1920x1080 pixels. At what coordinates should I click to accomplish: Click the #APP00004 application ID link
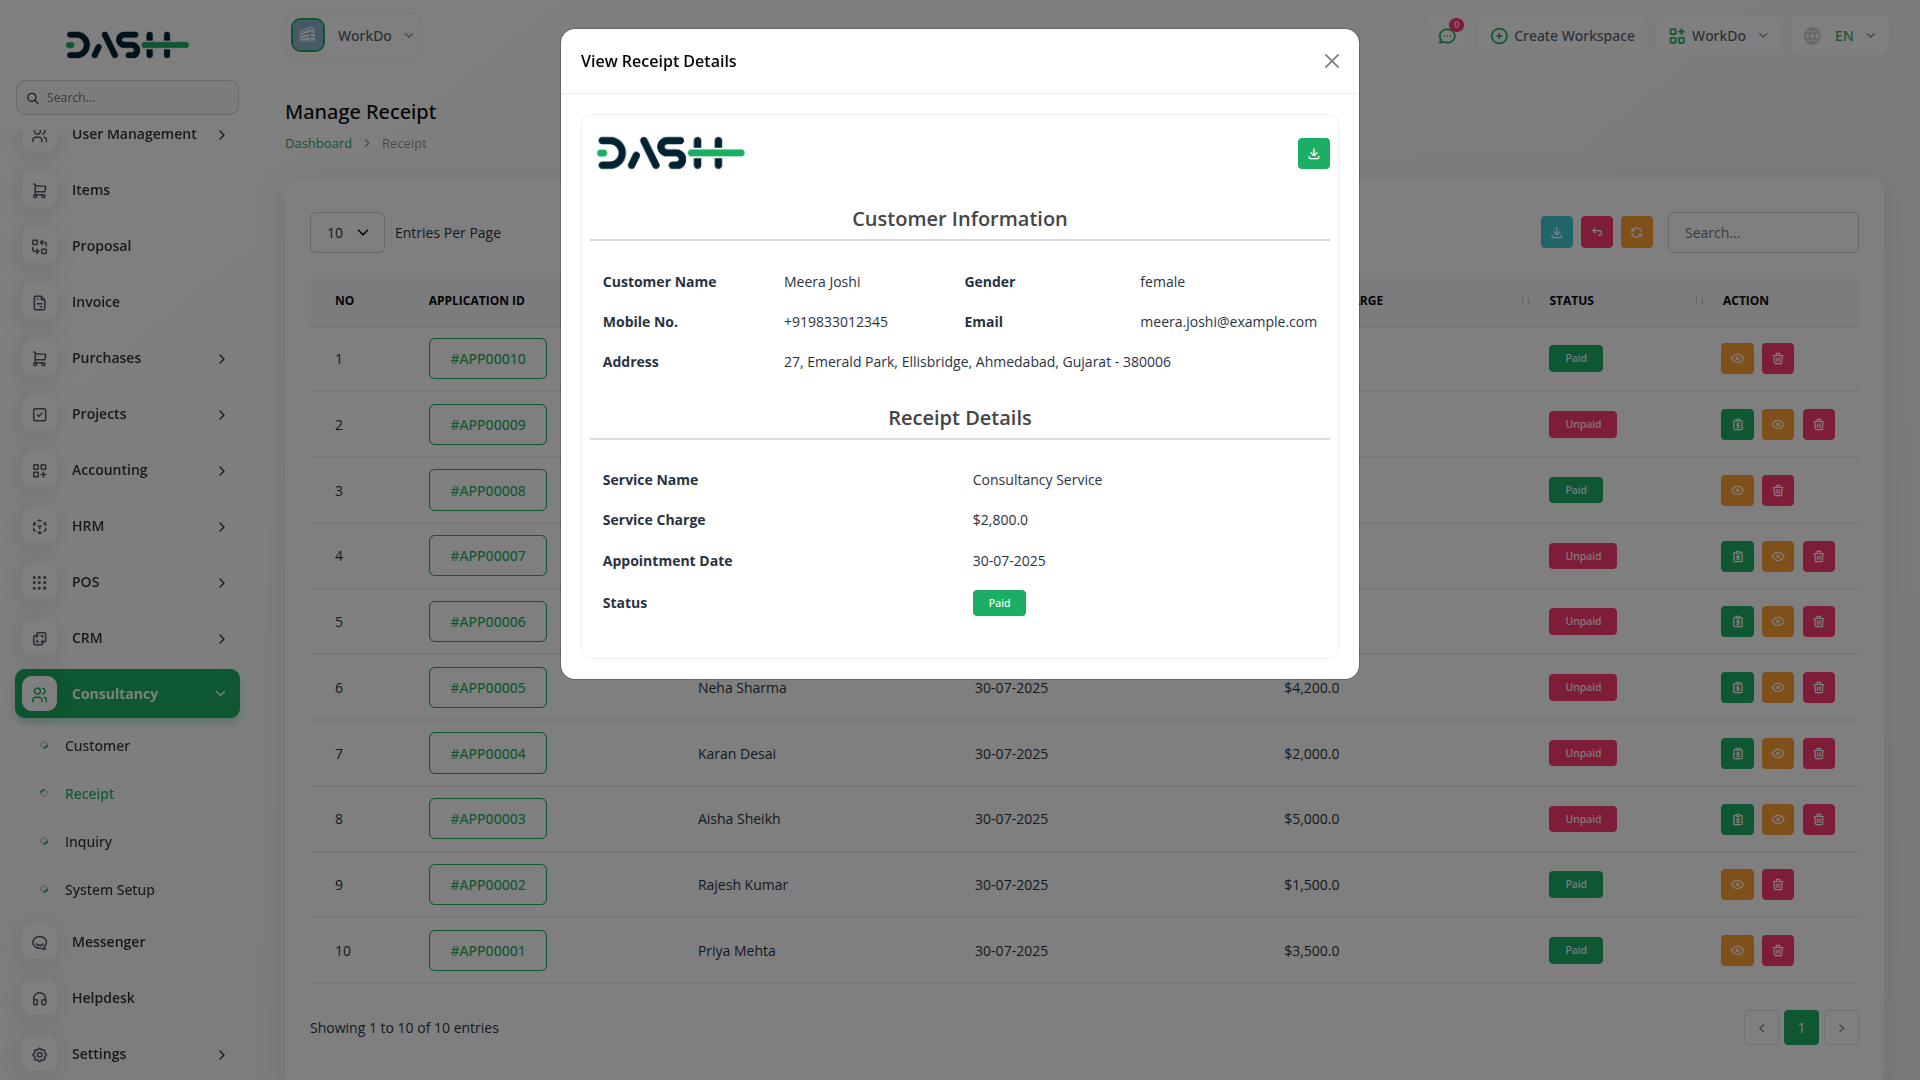point(487,754)
